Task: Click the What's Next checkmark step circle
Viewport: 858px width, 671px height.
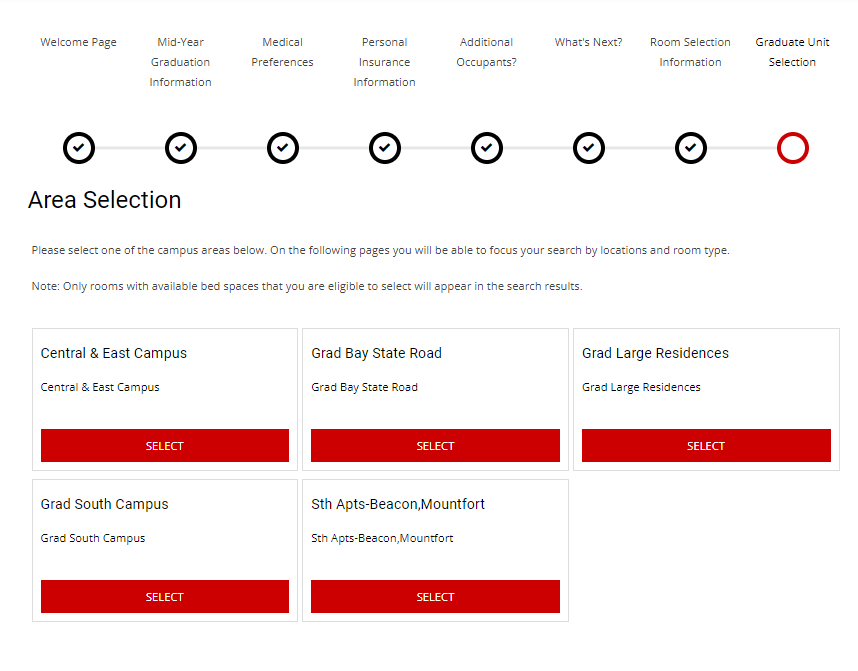Action: pyautogui.click(x=589, y=148)
